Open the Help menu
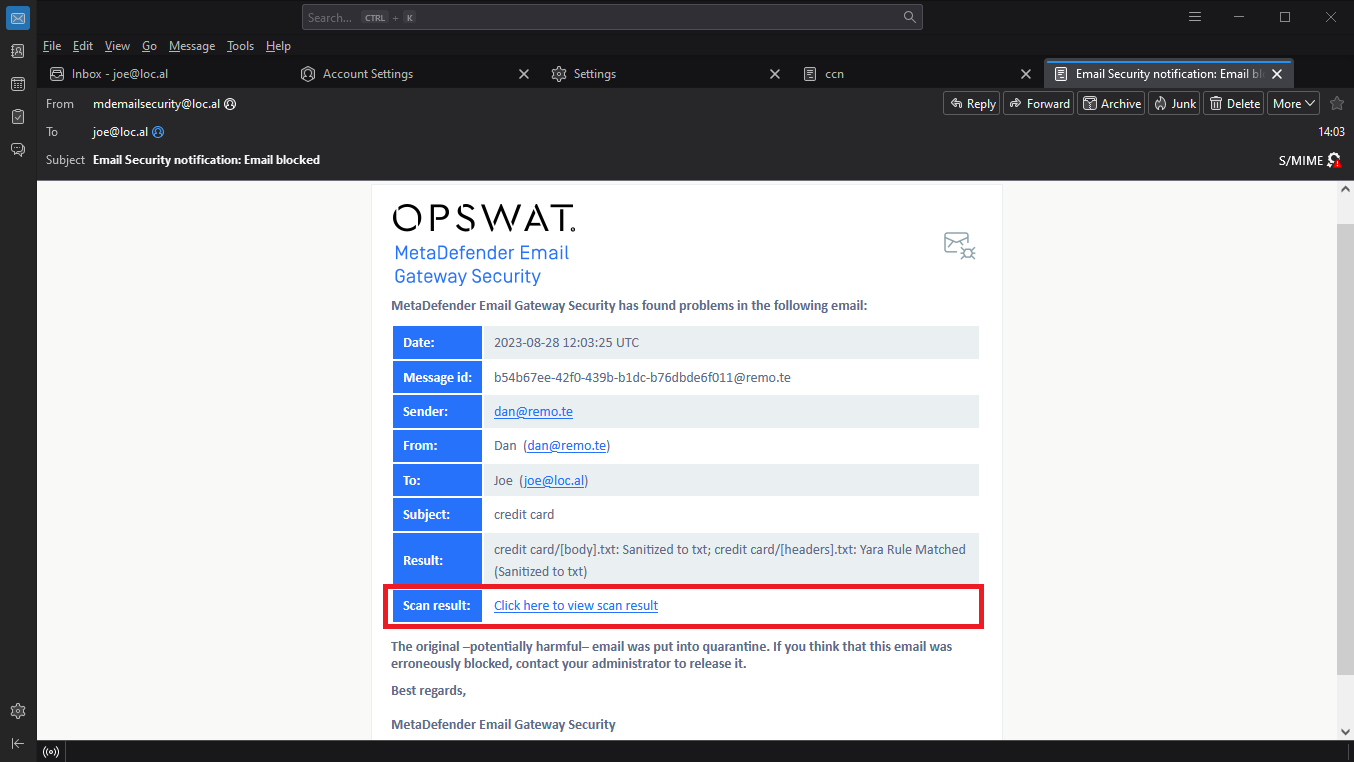 (x=278, y=46)
